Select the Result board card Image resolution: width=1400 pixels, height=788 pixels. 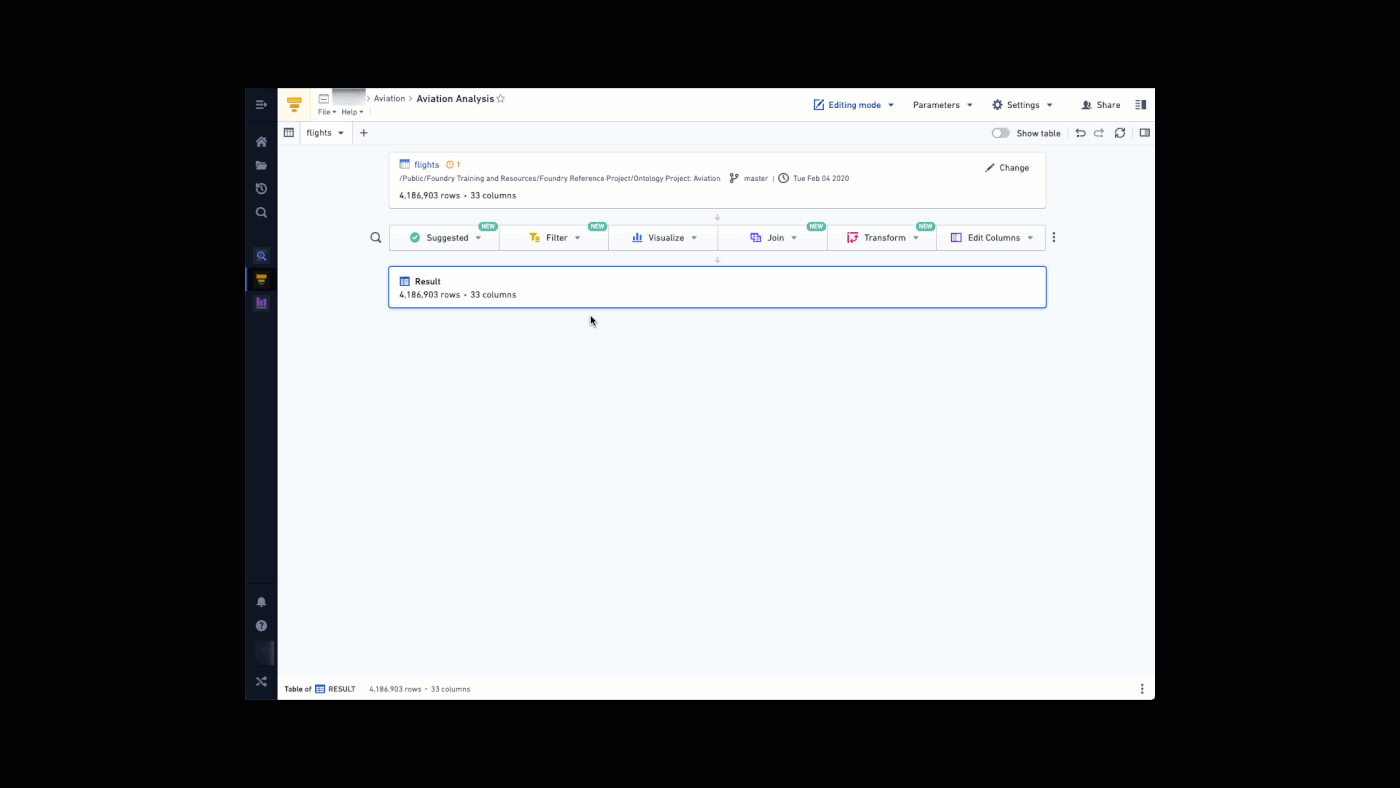click(717, 287)
